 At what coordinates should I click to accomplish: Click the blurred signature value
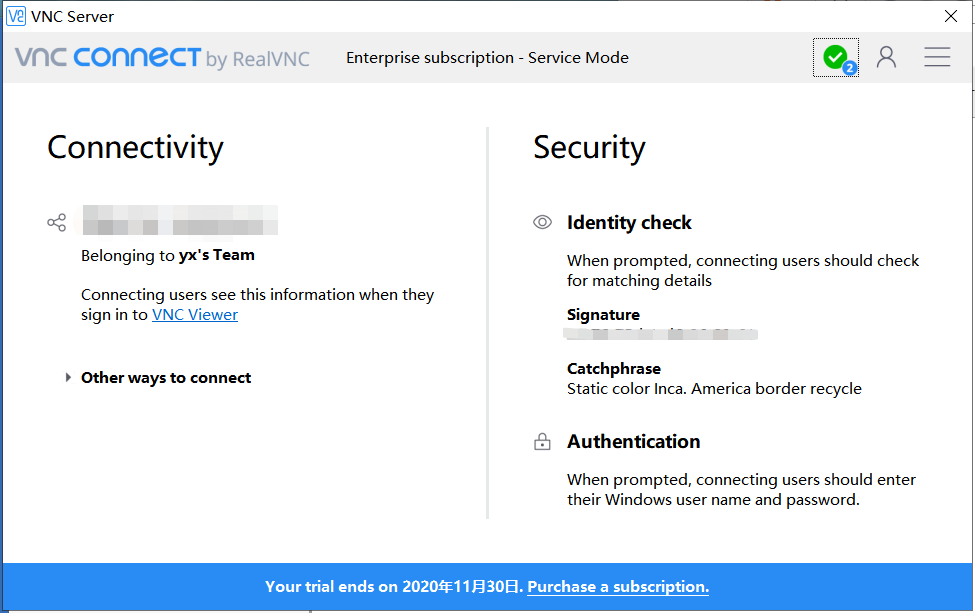[660, 334]
